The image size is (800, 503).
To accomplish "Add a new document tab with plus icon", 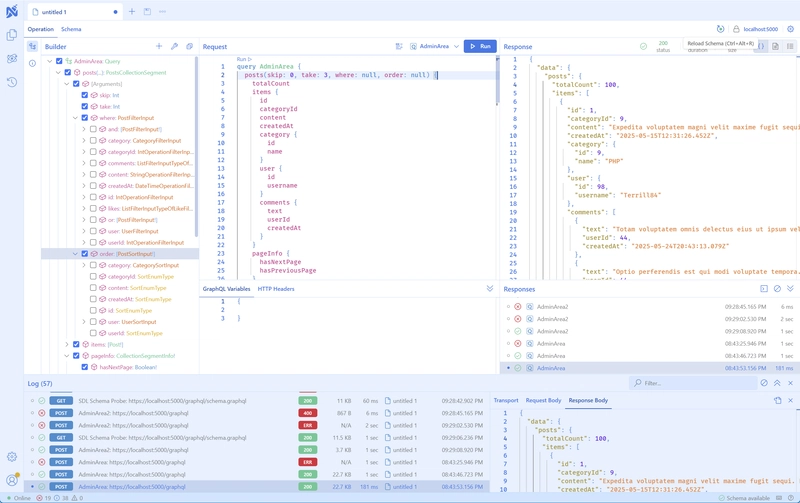I will tap(132, 11).
